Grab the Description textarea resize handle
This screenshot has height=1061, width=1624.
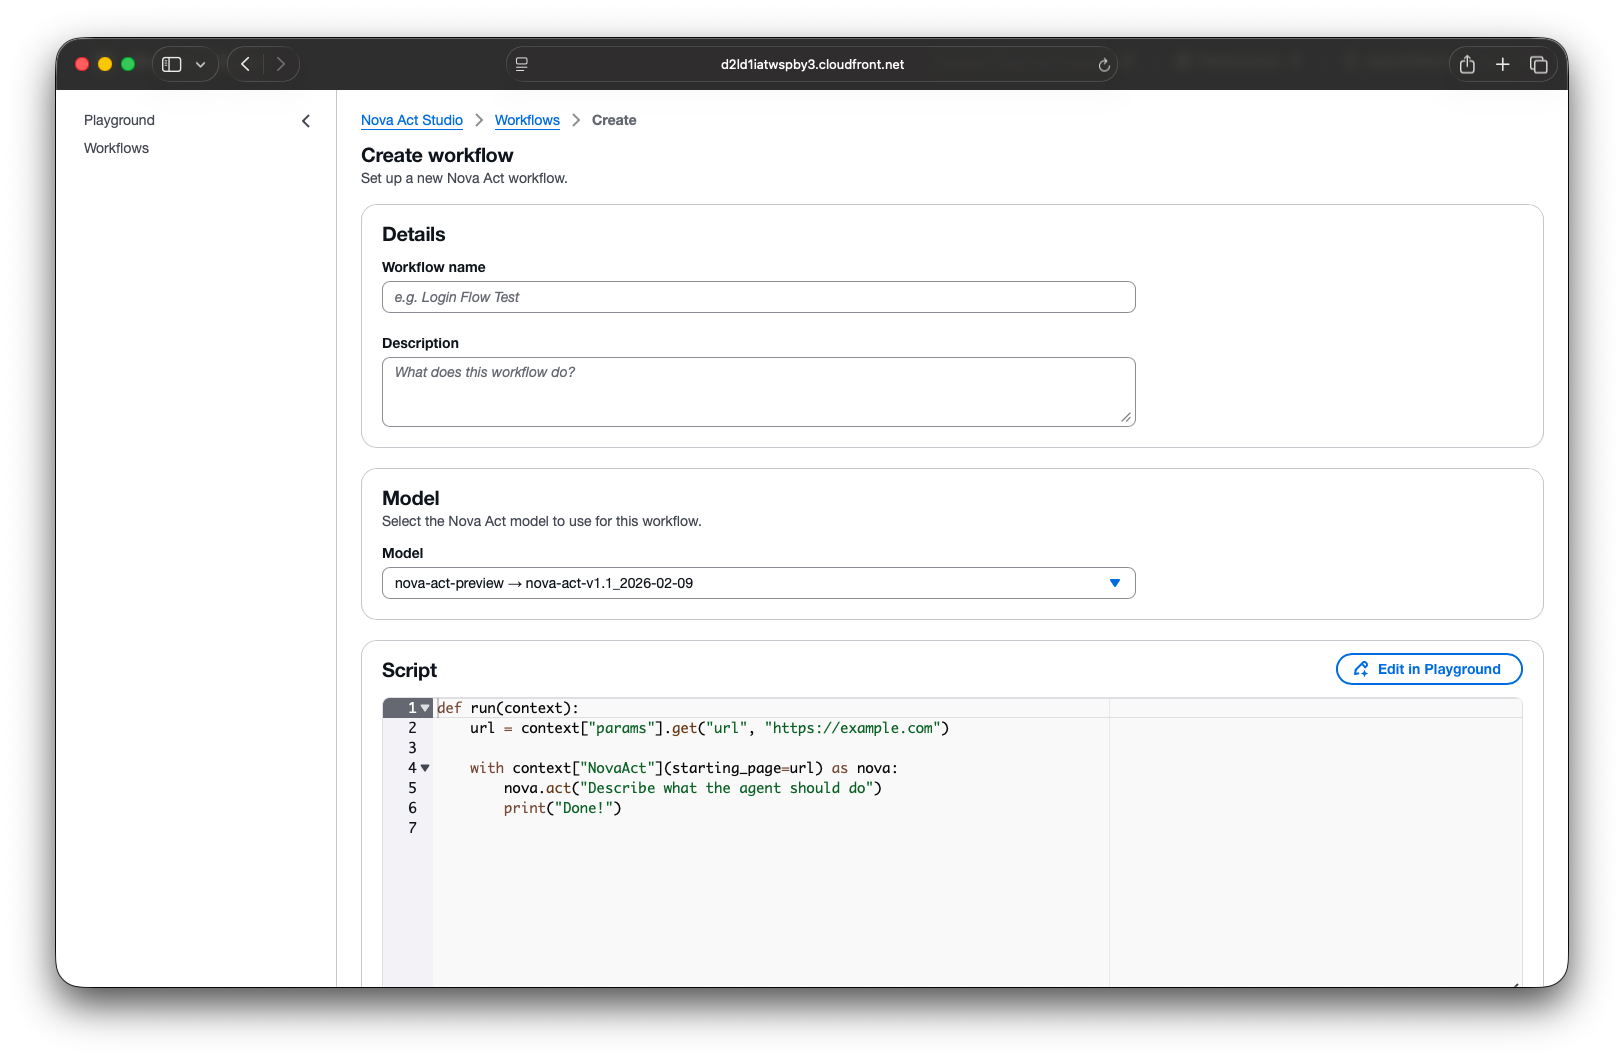tap(1126, 418)
